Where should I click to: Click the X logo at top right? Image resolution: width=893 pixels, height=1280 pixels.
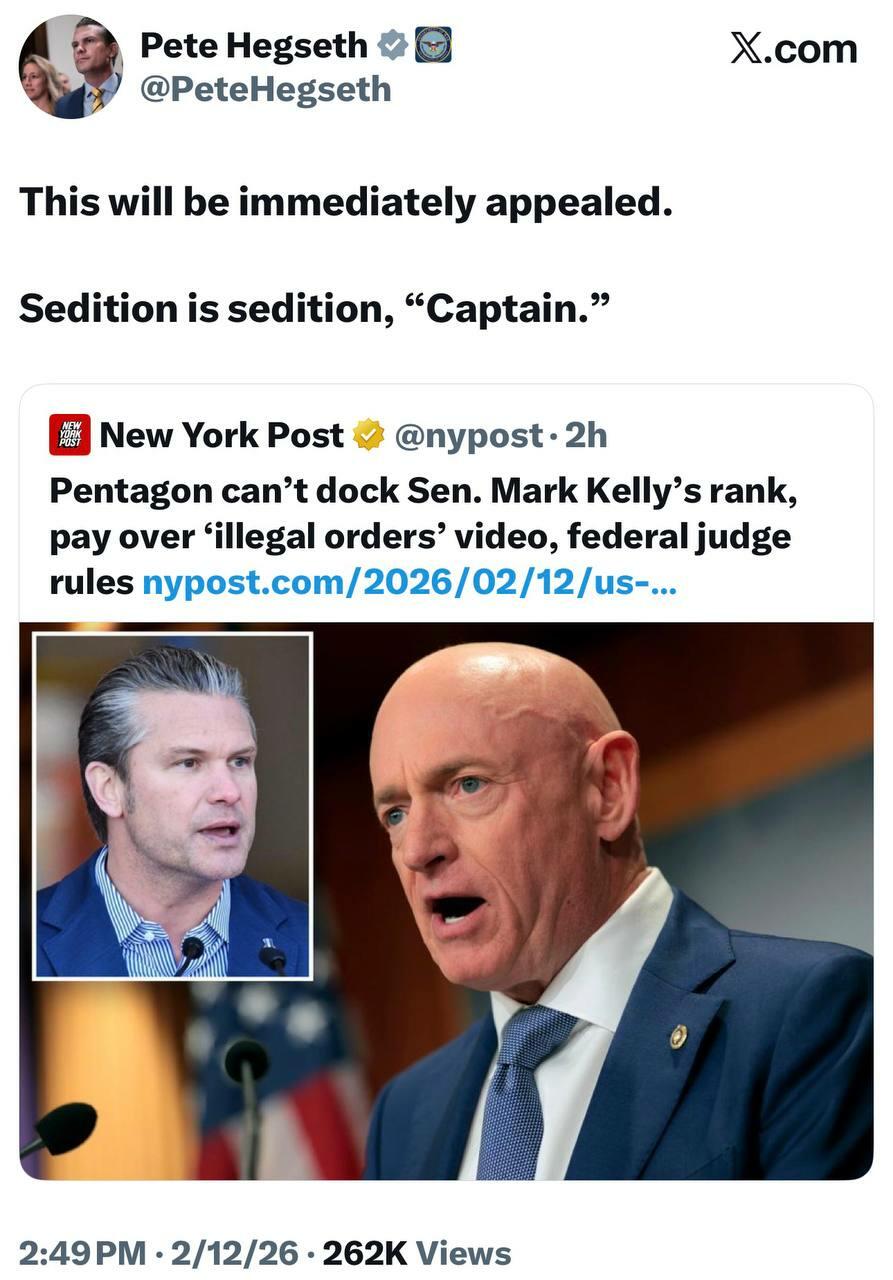[793, 48]
